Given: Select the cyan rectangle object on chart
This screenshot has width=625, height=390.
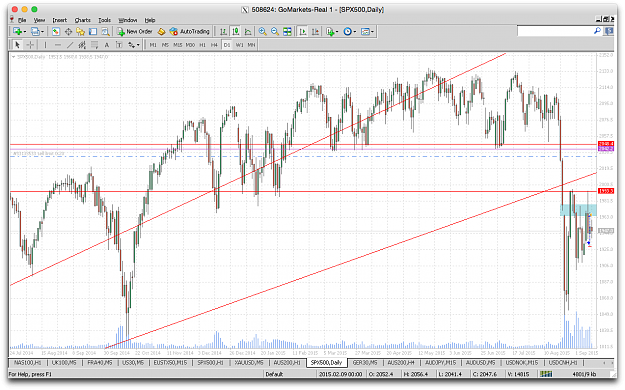Looking at the screenshot, I should coord(578,210).
